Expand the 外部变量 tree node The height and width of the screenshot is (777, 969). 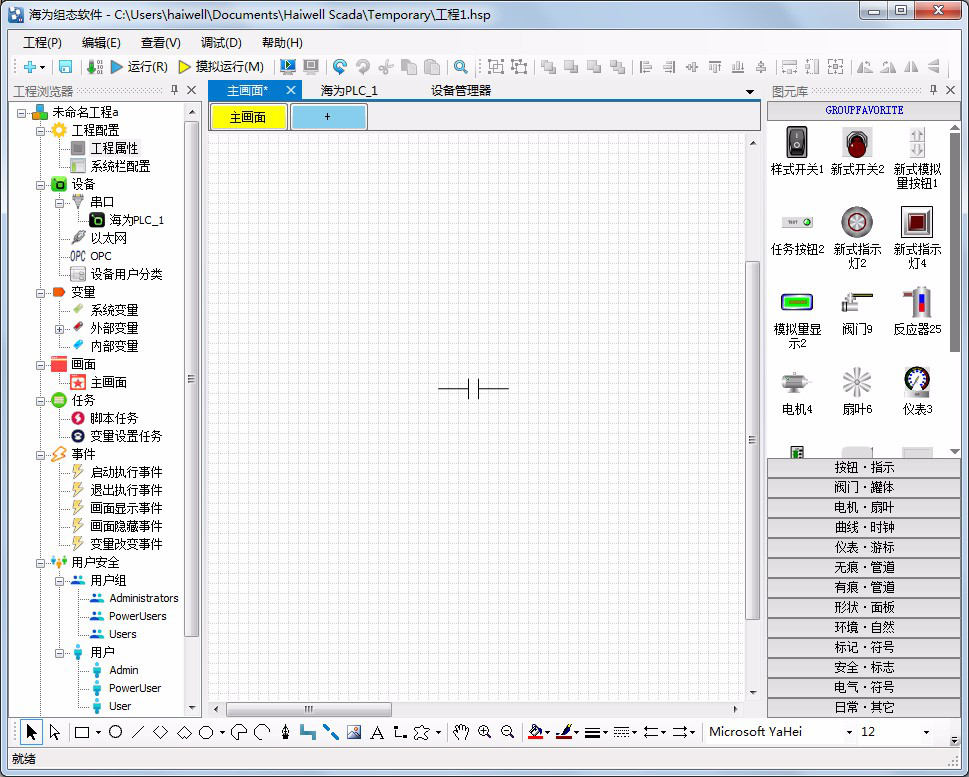click(60, 328)
